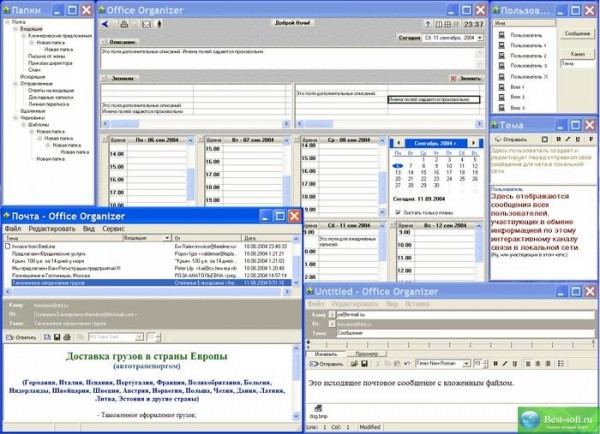
Task: Click the print icon in Почта reply toolbar
Action: tap(67, 337)
